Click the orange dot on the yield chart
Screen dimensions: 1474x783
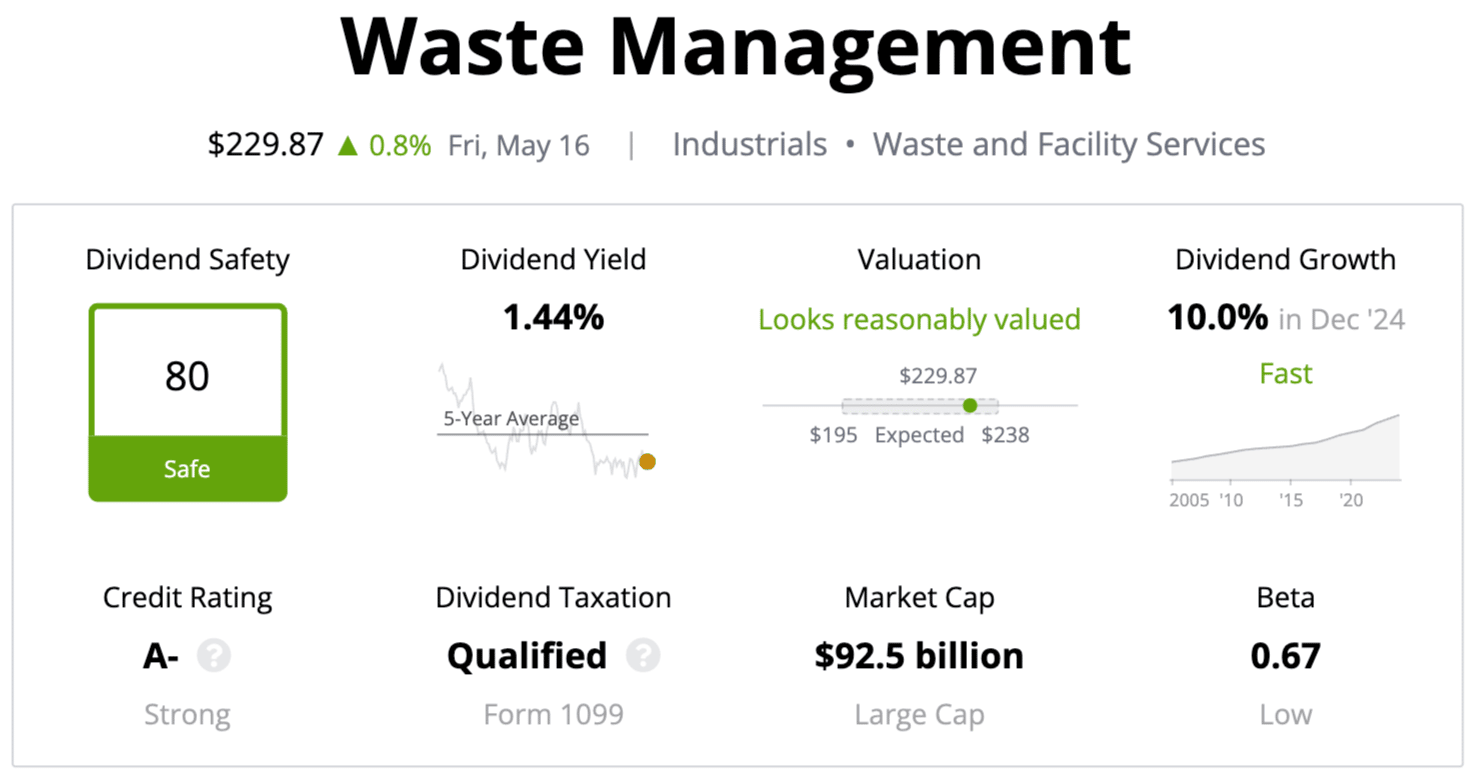pyautogui.click(x=647, y=461)
